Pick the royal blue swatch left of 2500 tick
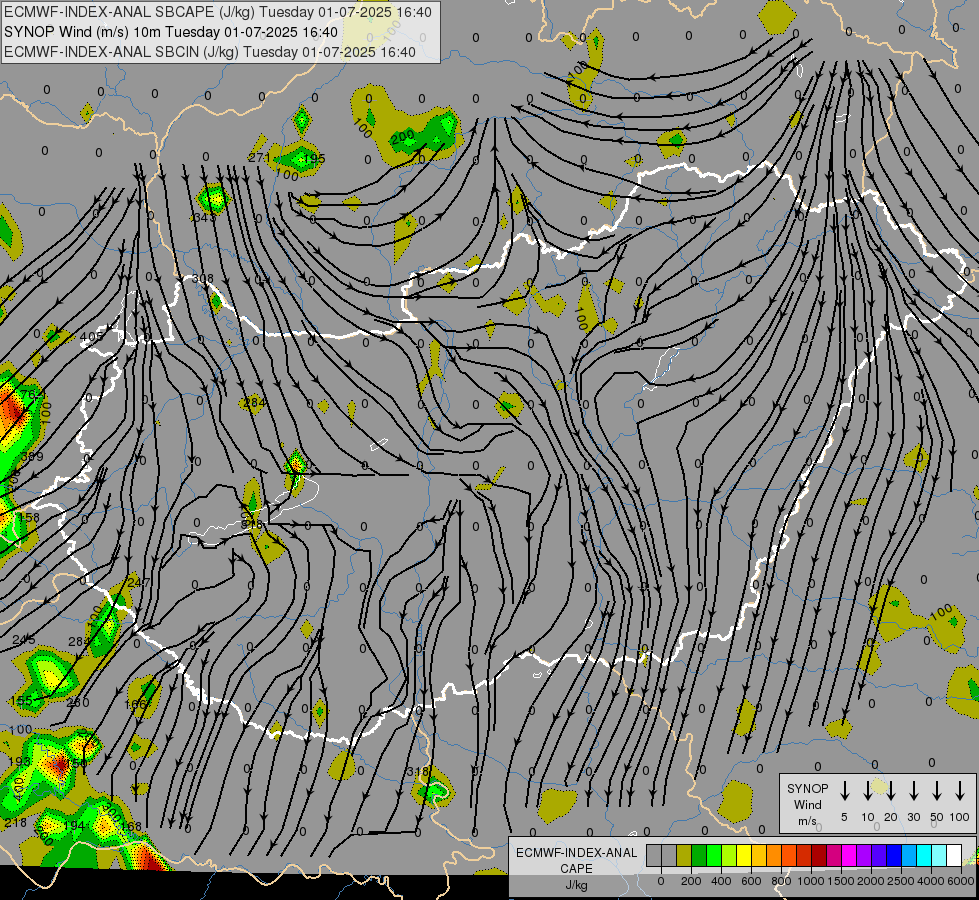Viewport: 979px width, 900px height. (x=894, y=855)
